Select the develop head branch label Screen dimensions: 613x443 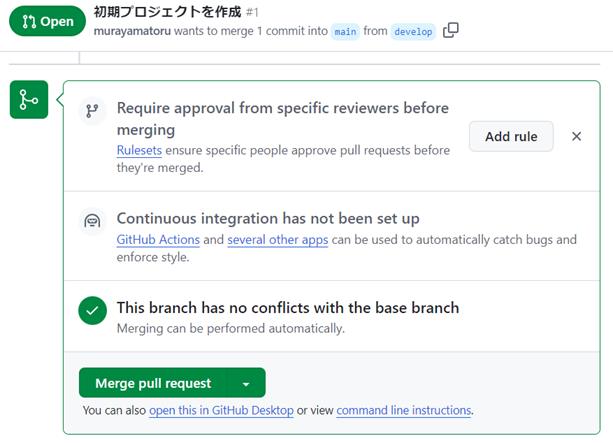(413, 32)
